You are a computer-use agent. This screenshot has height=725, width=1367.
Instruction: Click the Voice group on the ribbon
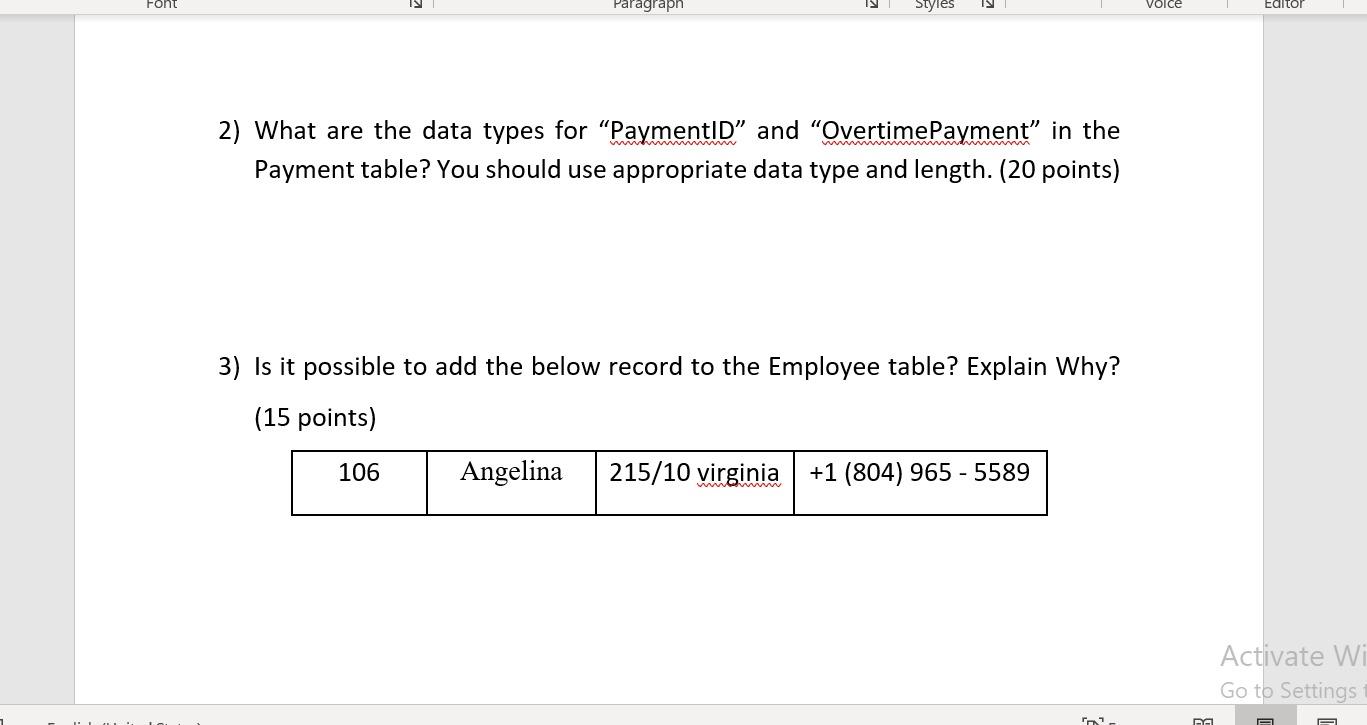click(1163, 6)
